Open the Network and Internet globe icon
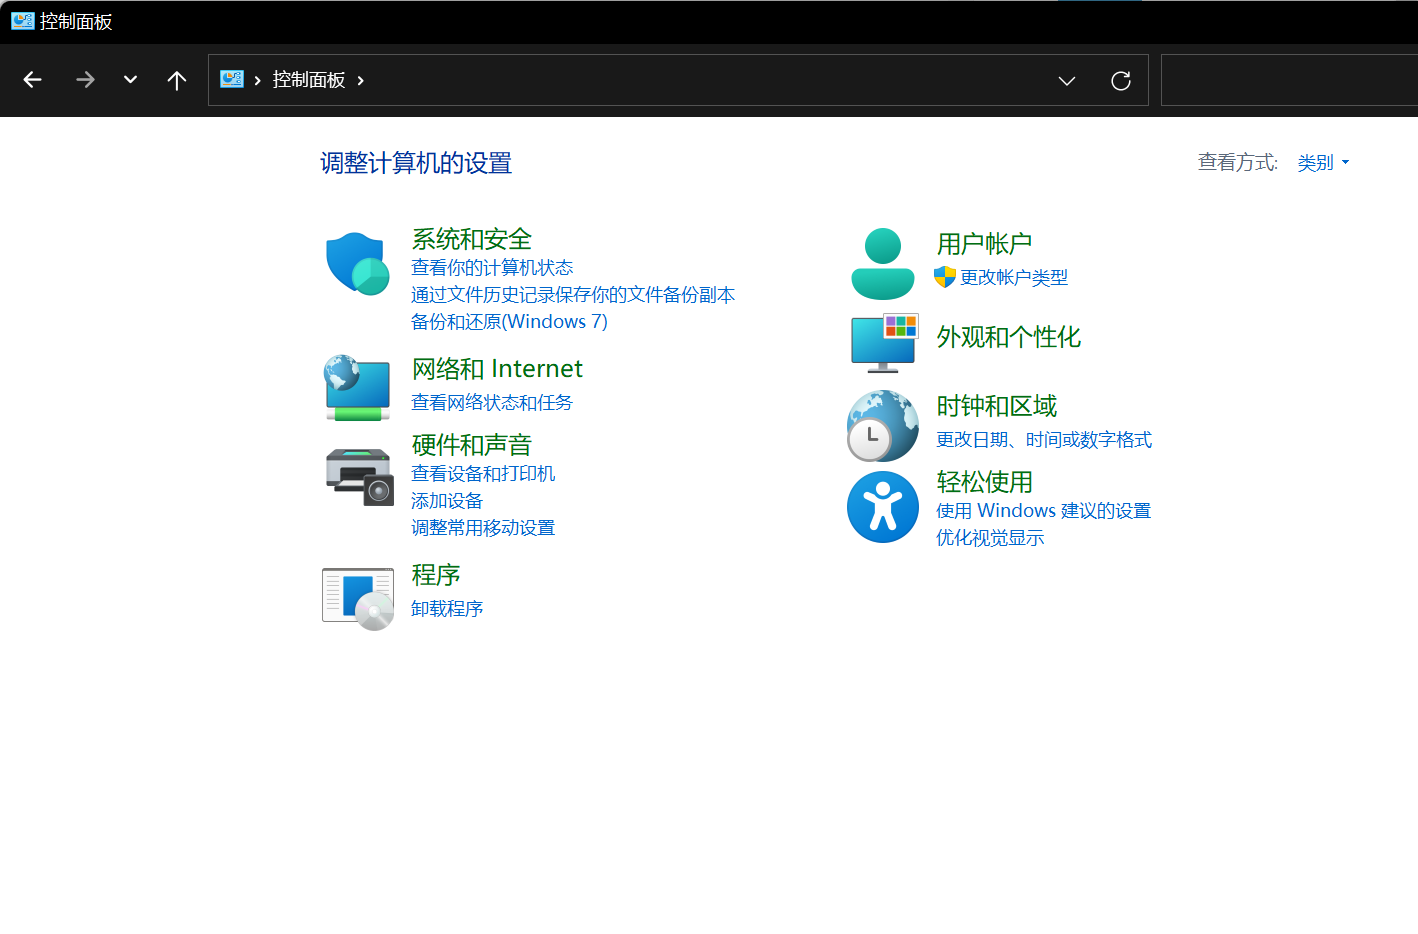 pyautogui.click(x=357, y=388)
